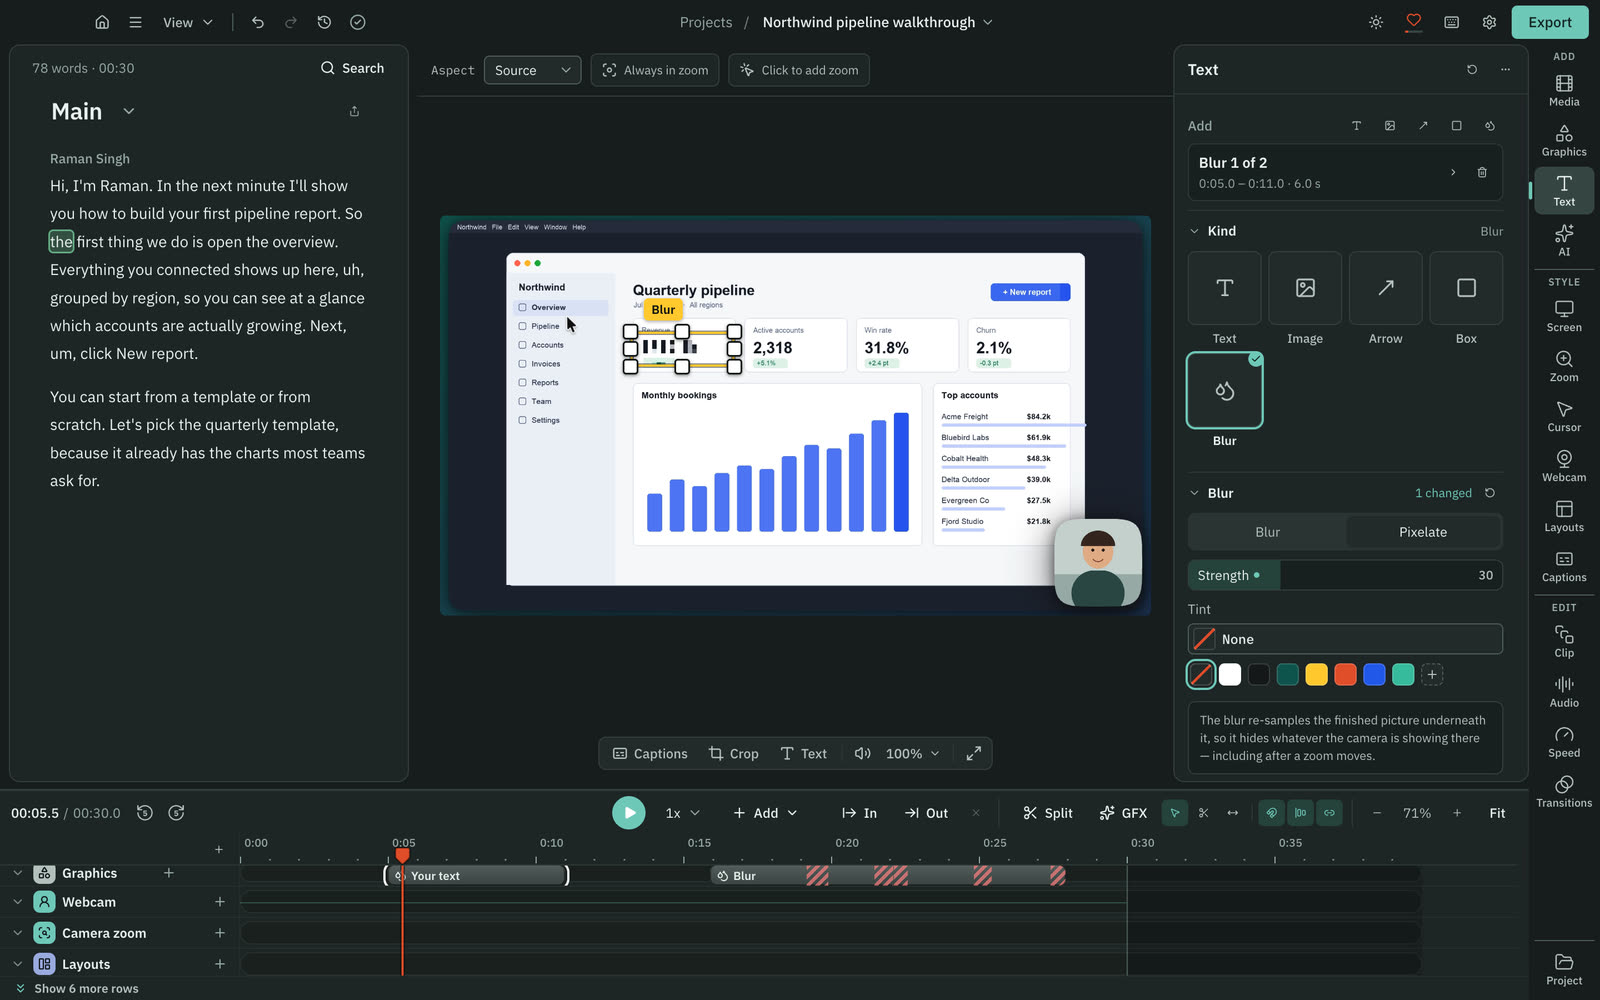Collapse the Graphics track row
This screenshot has width=1600, height=1000.
point(17,873)
